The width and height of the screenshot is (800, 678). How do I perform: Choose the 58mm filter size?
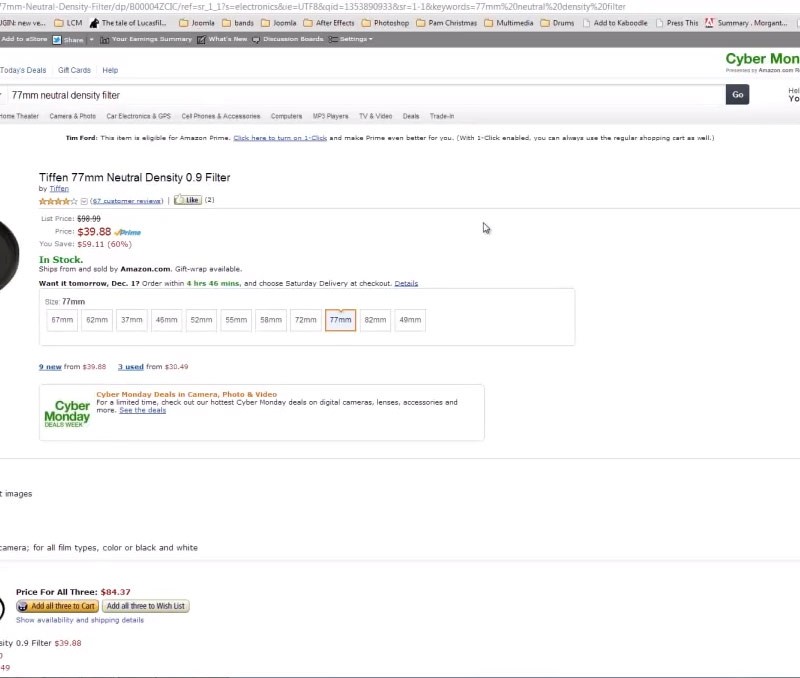pos(271,320)
